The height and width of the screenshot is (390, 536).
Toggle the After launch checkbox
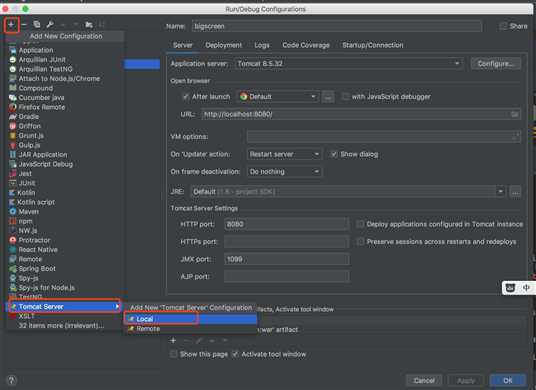185,97
